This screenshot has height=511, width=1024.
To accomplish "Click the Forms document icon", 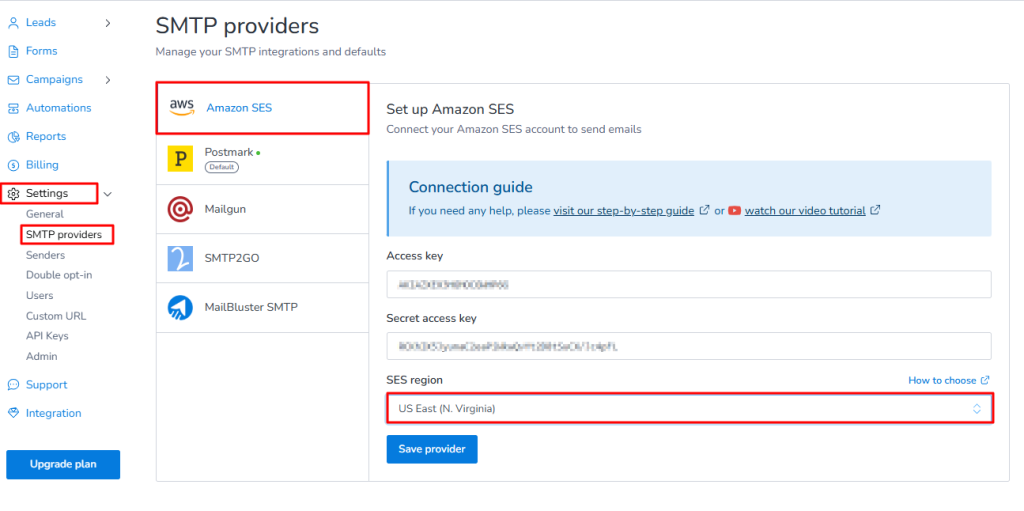I will pyautogui.click(x=13, y=51).
